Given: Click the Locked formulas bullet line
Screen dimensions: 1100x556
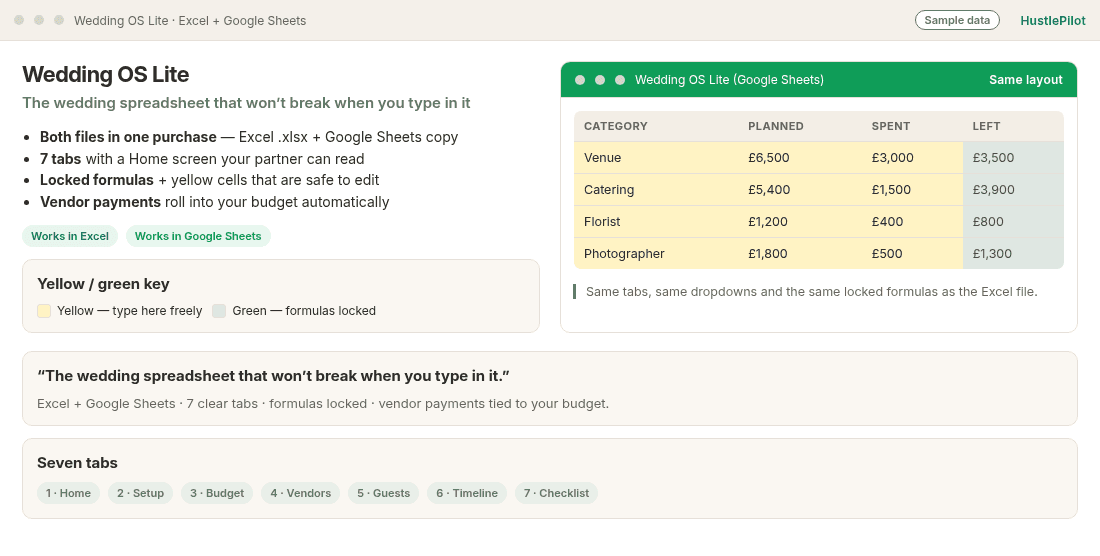Looking at the screenshot, I should [209, 180].
